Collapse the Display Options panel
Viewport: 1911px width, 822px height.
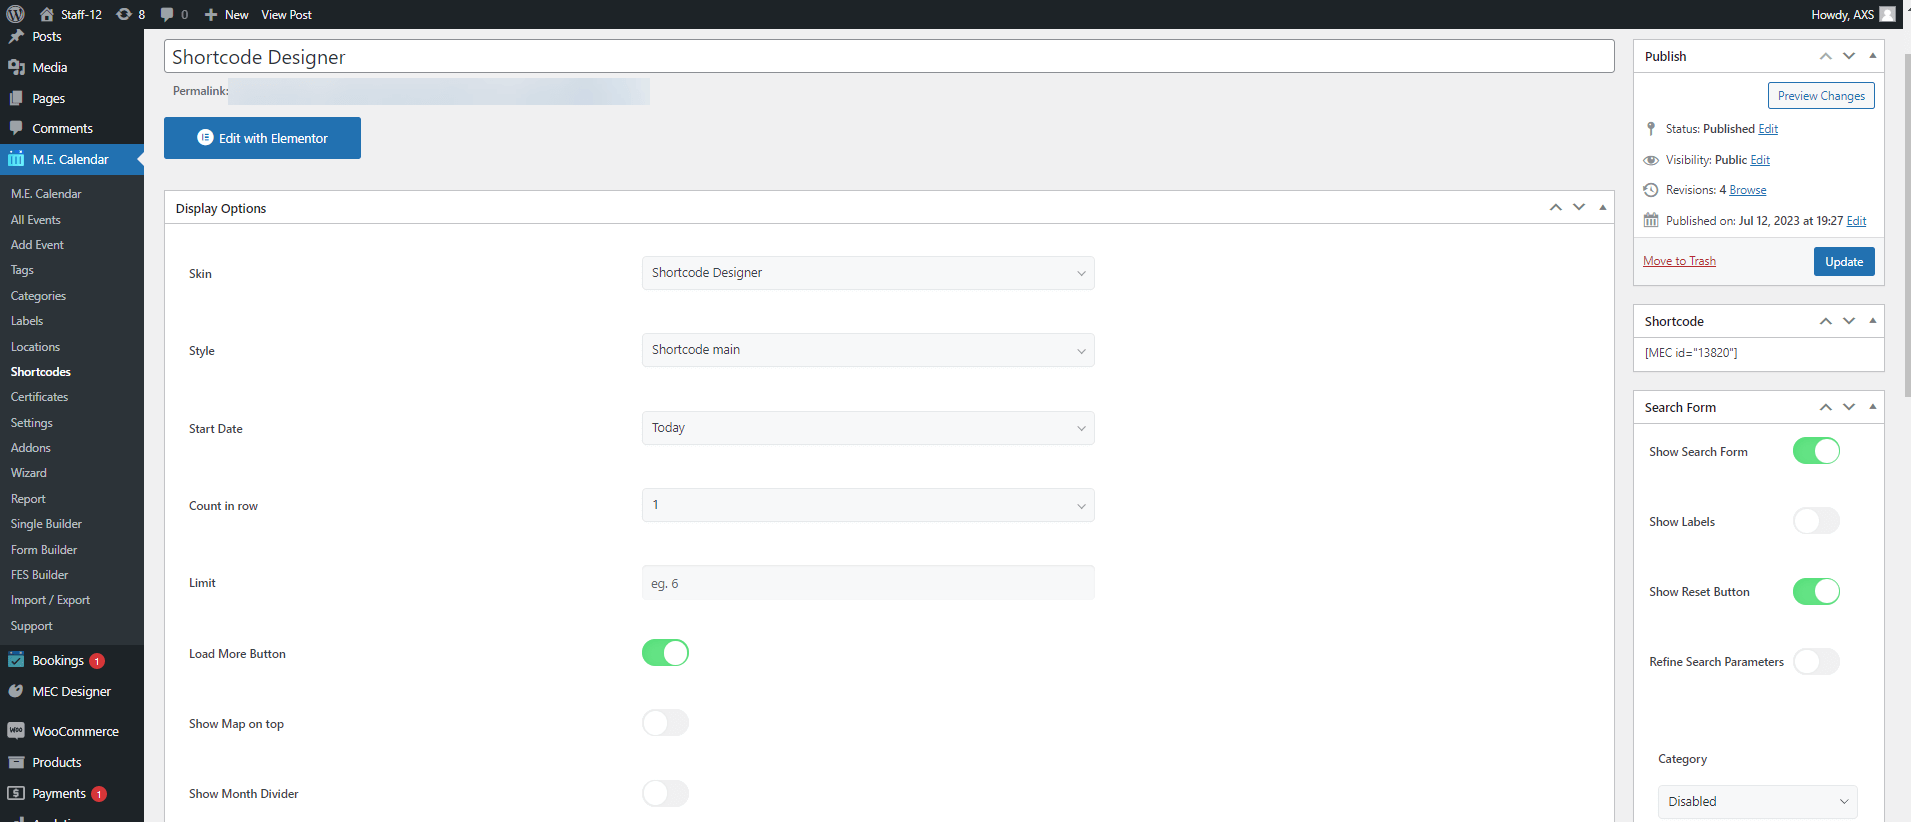(1602, 207)
